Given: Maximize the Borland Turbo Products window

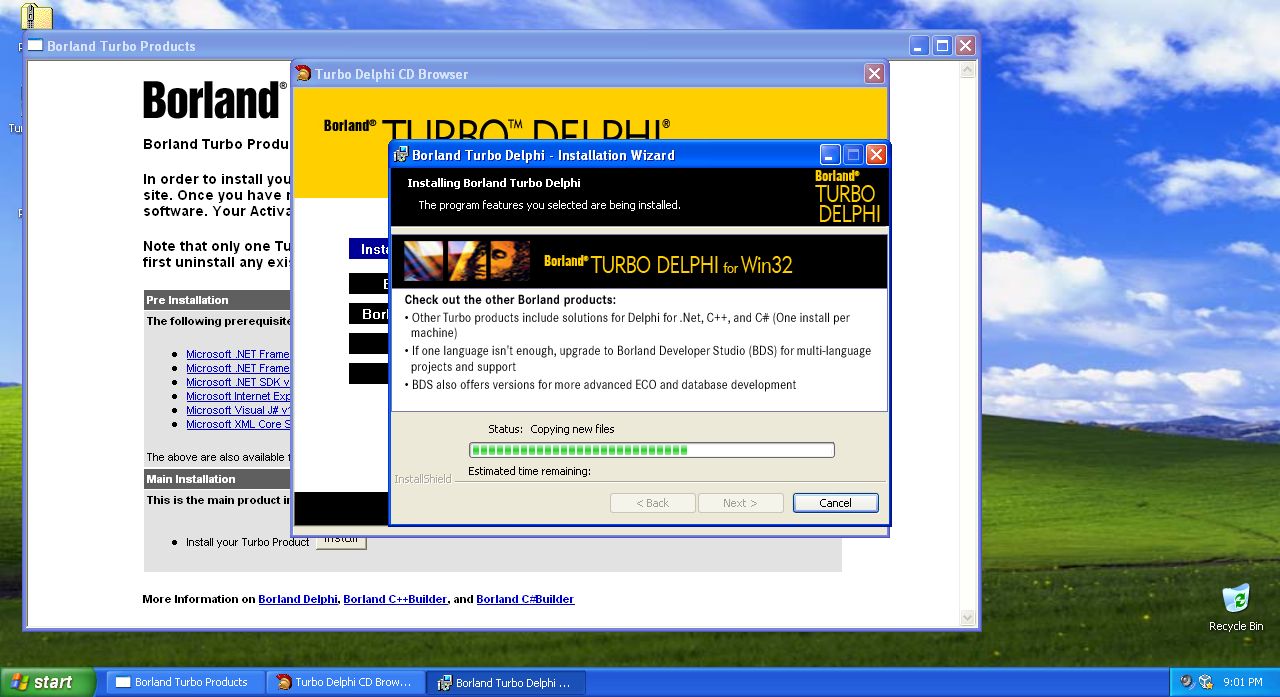Looking at the screenshot, I should (x=942, y=46).
